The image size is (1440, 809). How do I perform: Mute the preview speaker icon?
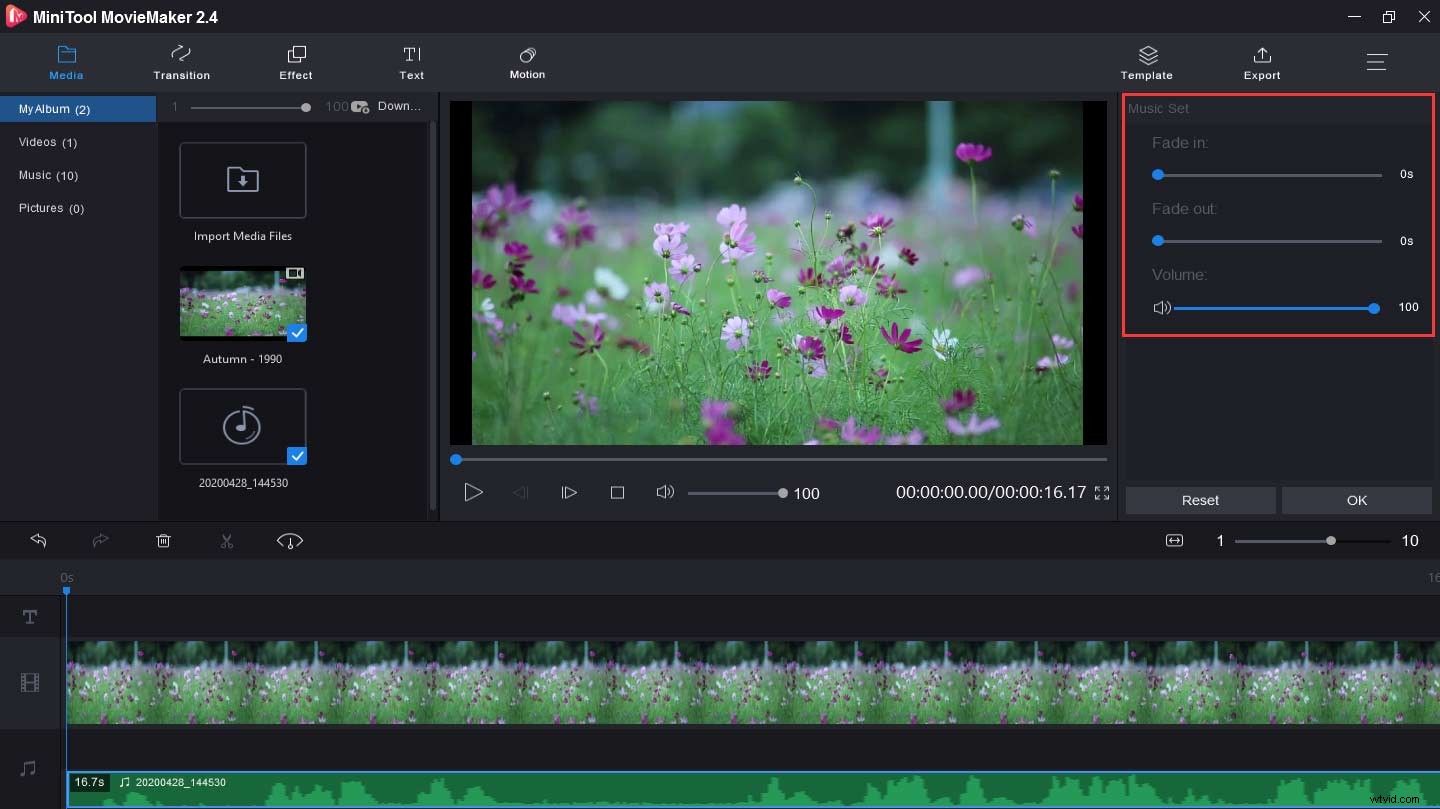(664, 493)
